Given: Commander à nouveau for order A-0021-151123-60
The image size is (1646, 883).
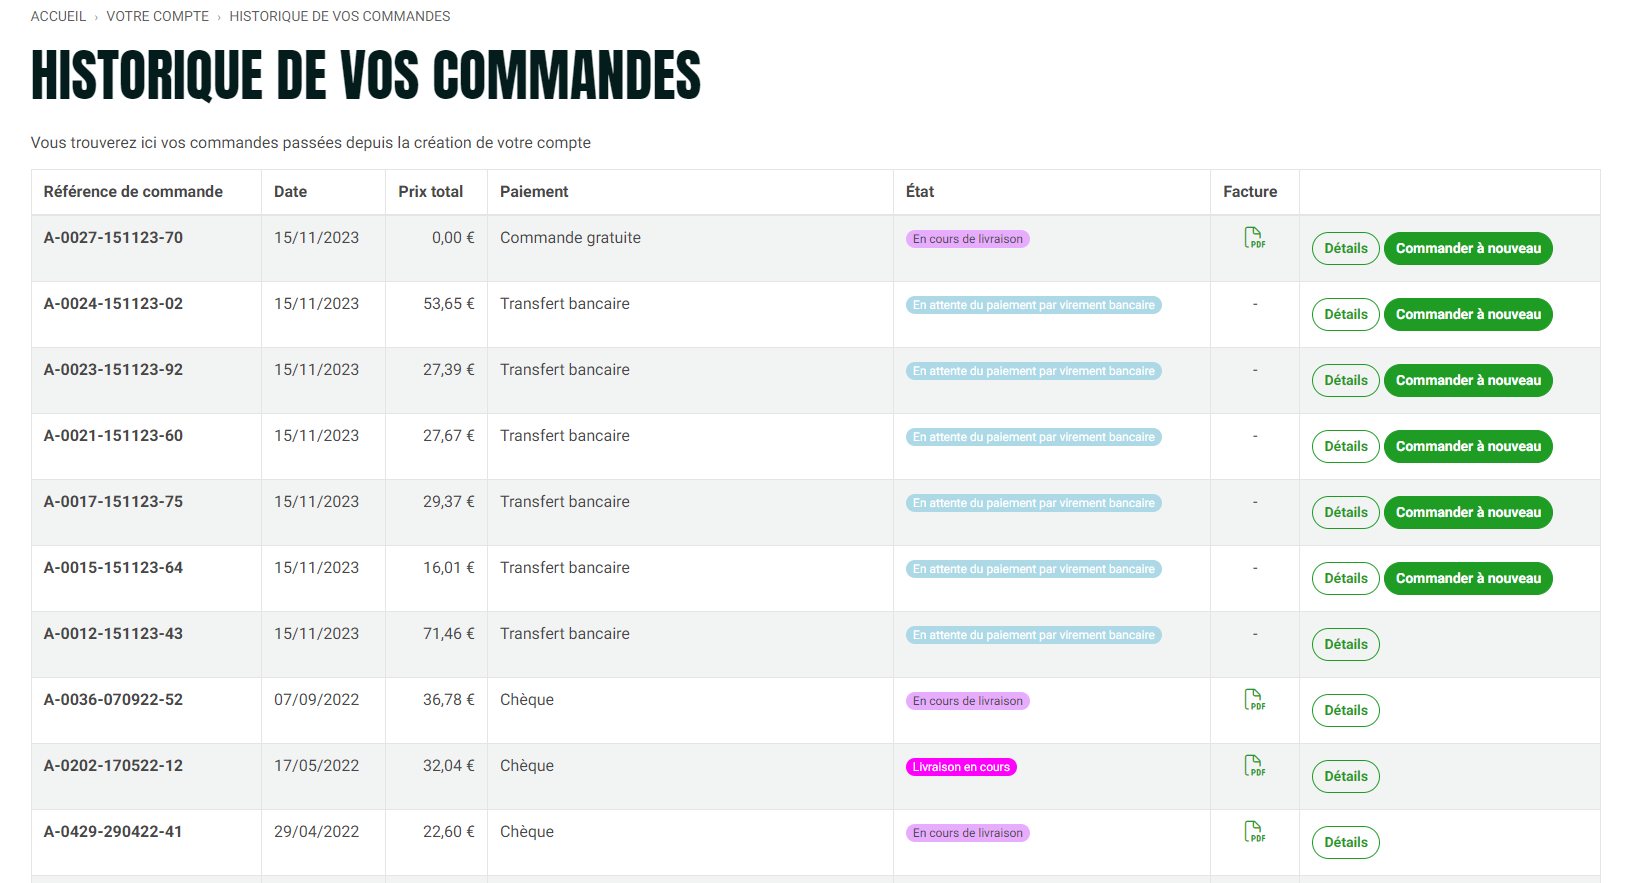Looking at the screenshot, I should coord(1468,447).
